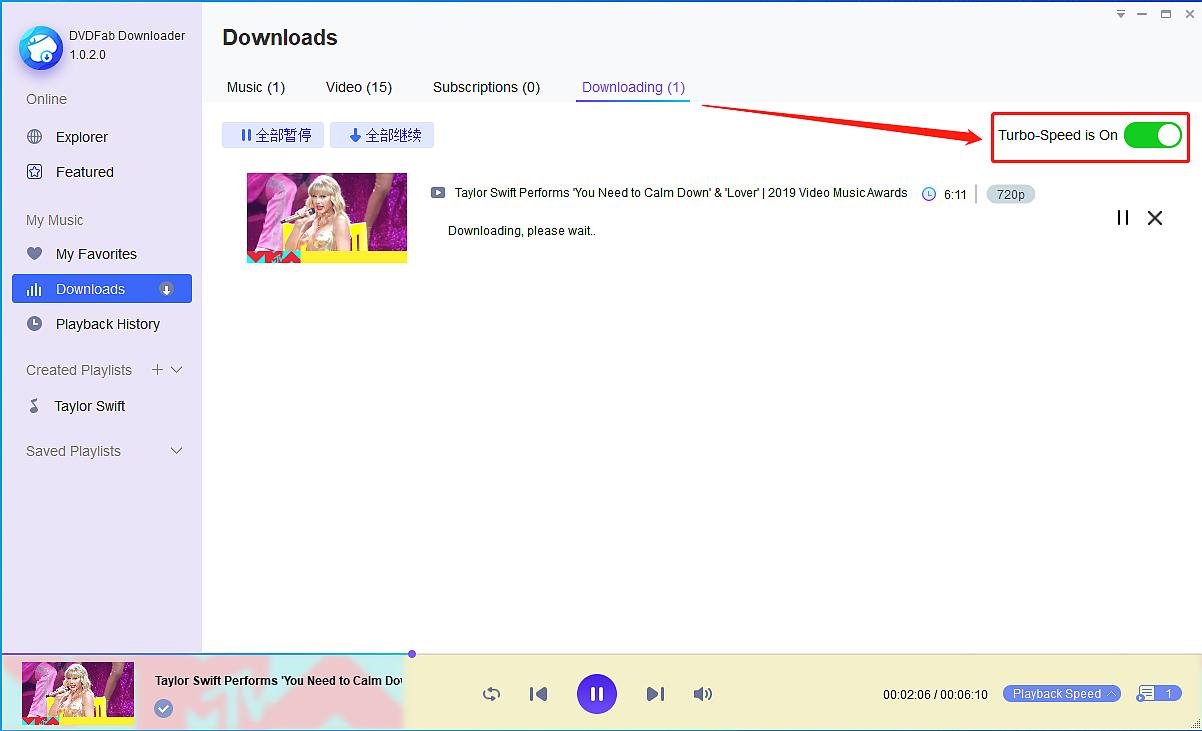
Task: Click the Taylor Swift Performs download title
Action: point(681,193)
